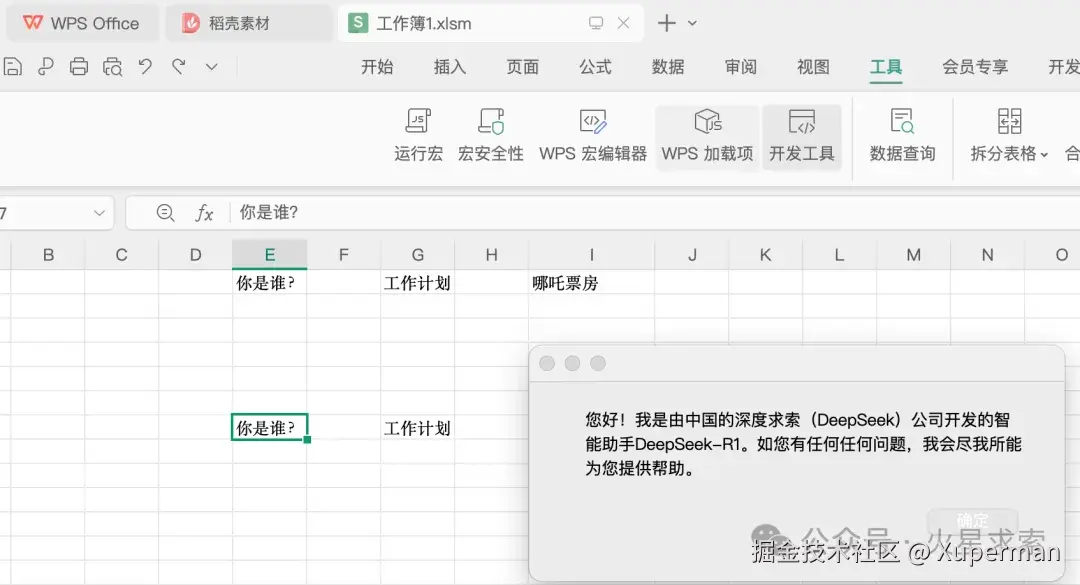
Task: Click plus to add new tab
Action: [x=666, y=23]
